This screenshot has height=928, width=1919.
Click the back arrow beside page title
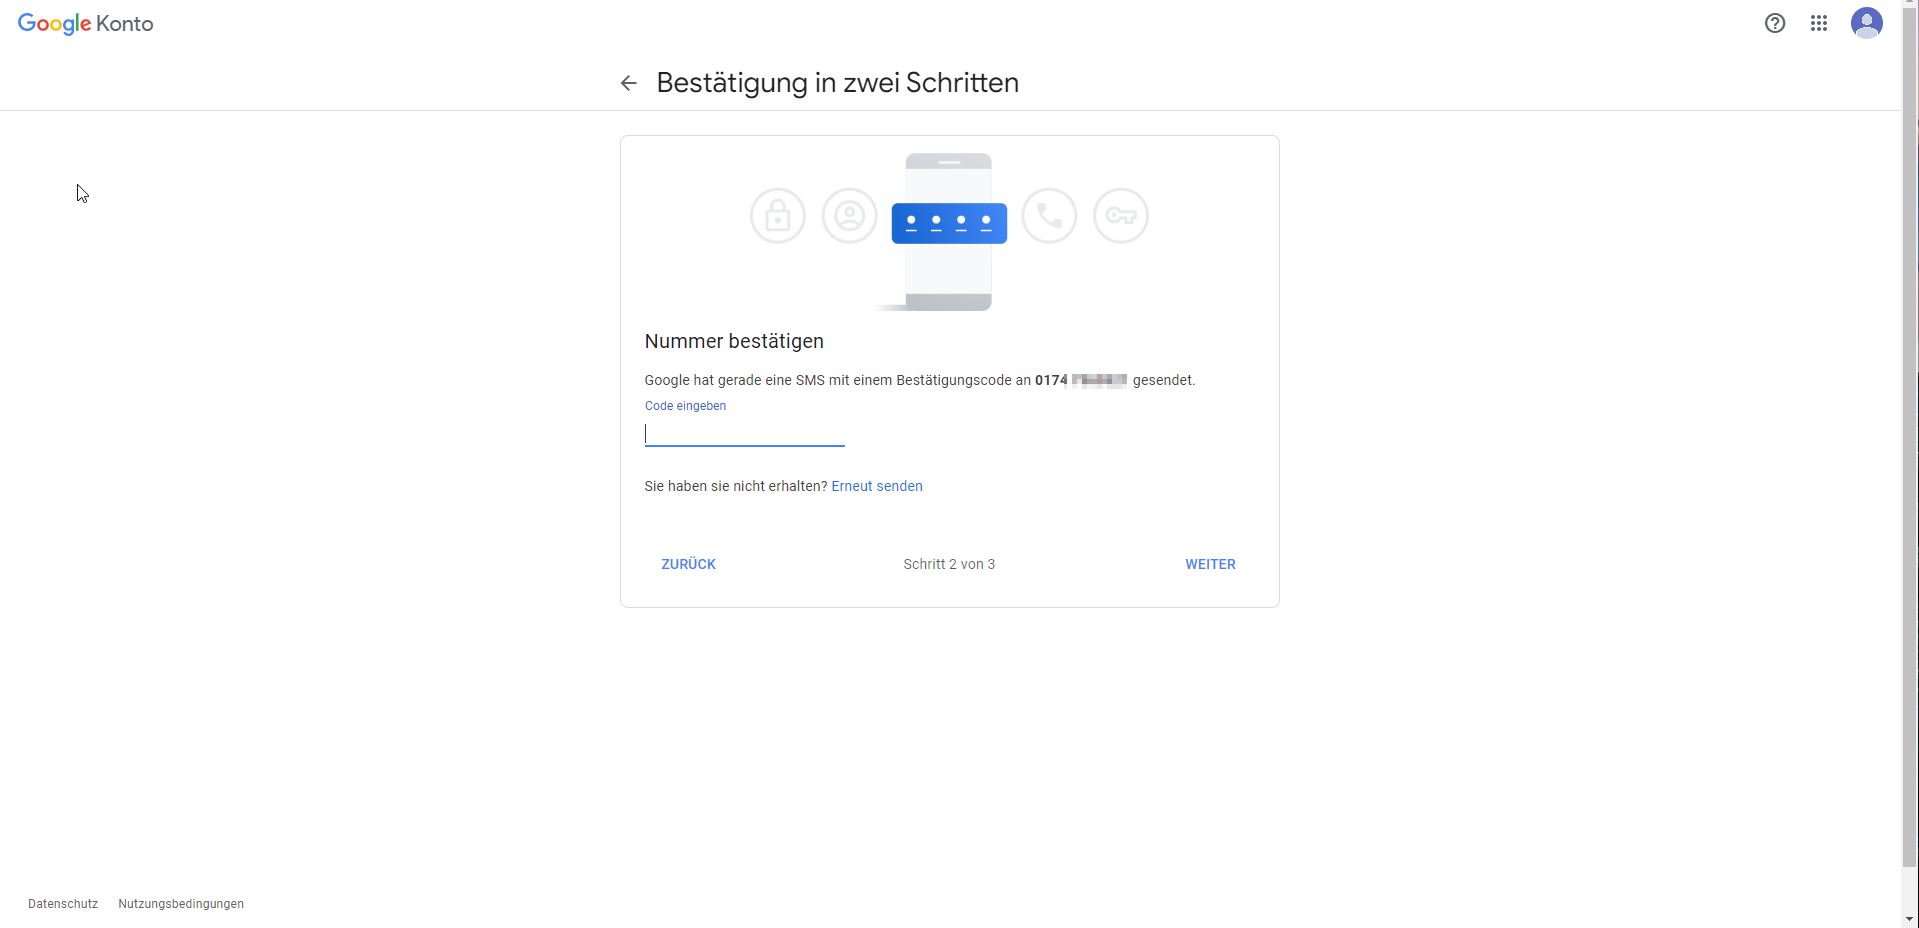tap(628, 83)
